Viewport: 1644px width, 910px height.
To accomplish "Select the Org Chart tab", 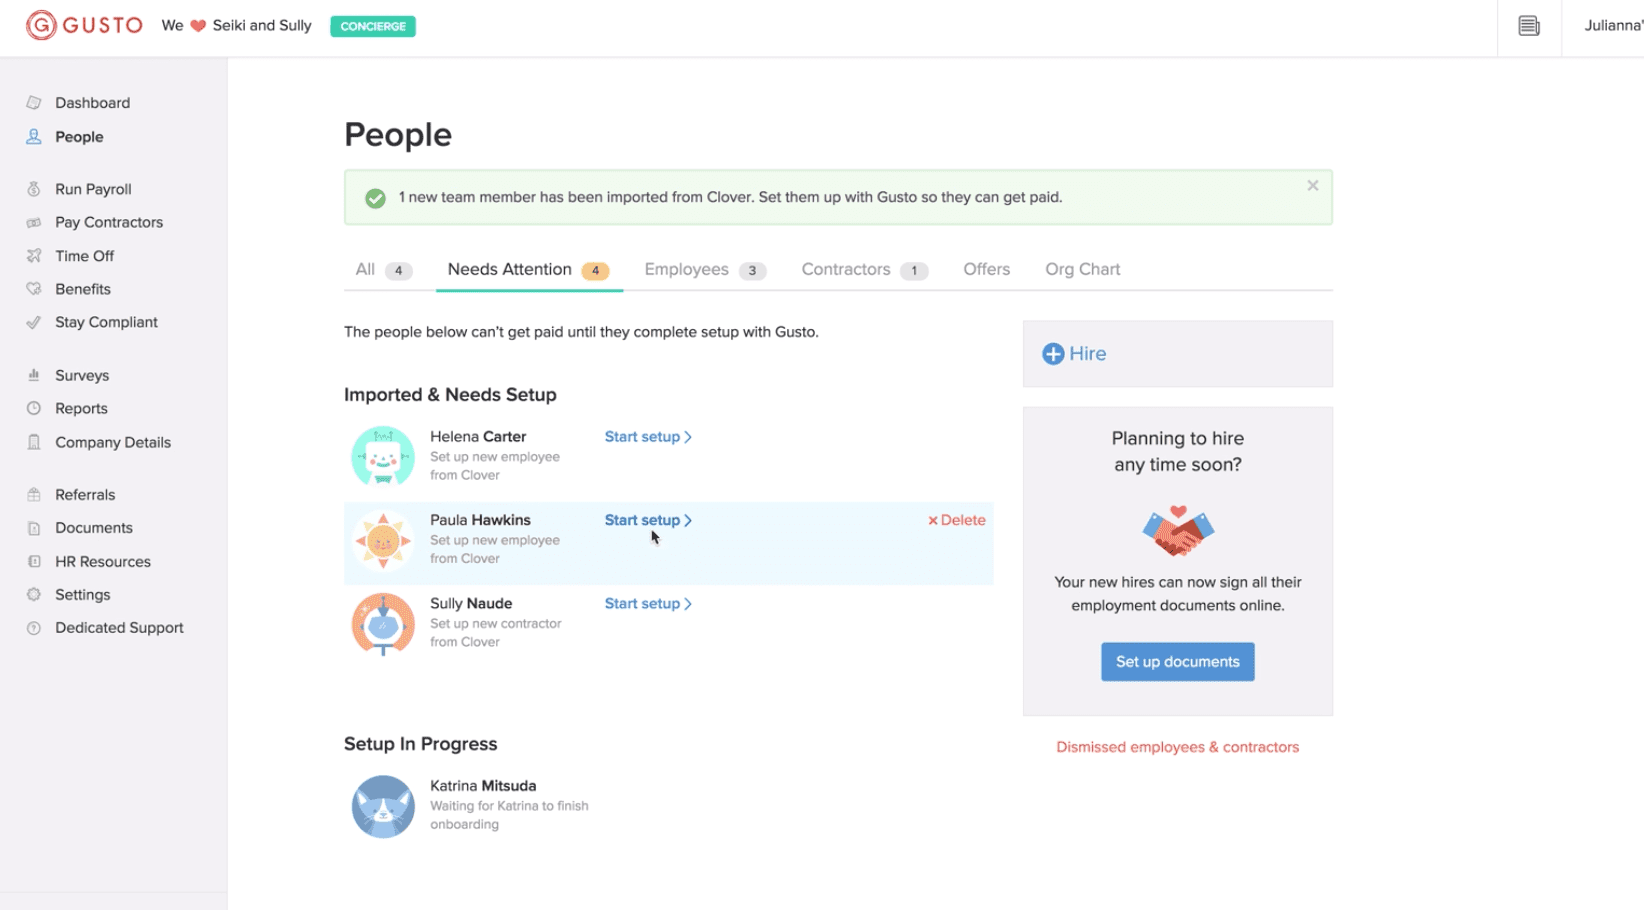I will (1082, 270).
